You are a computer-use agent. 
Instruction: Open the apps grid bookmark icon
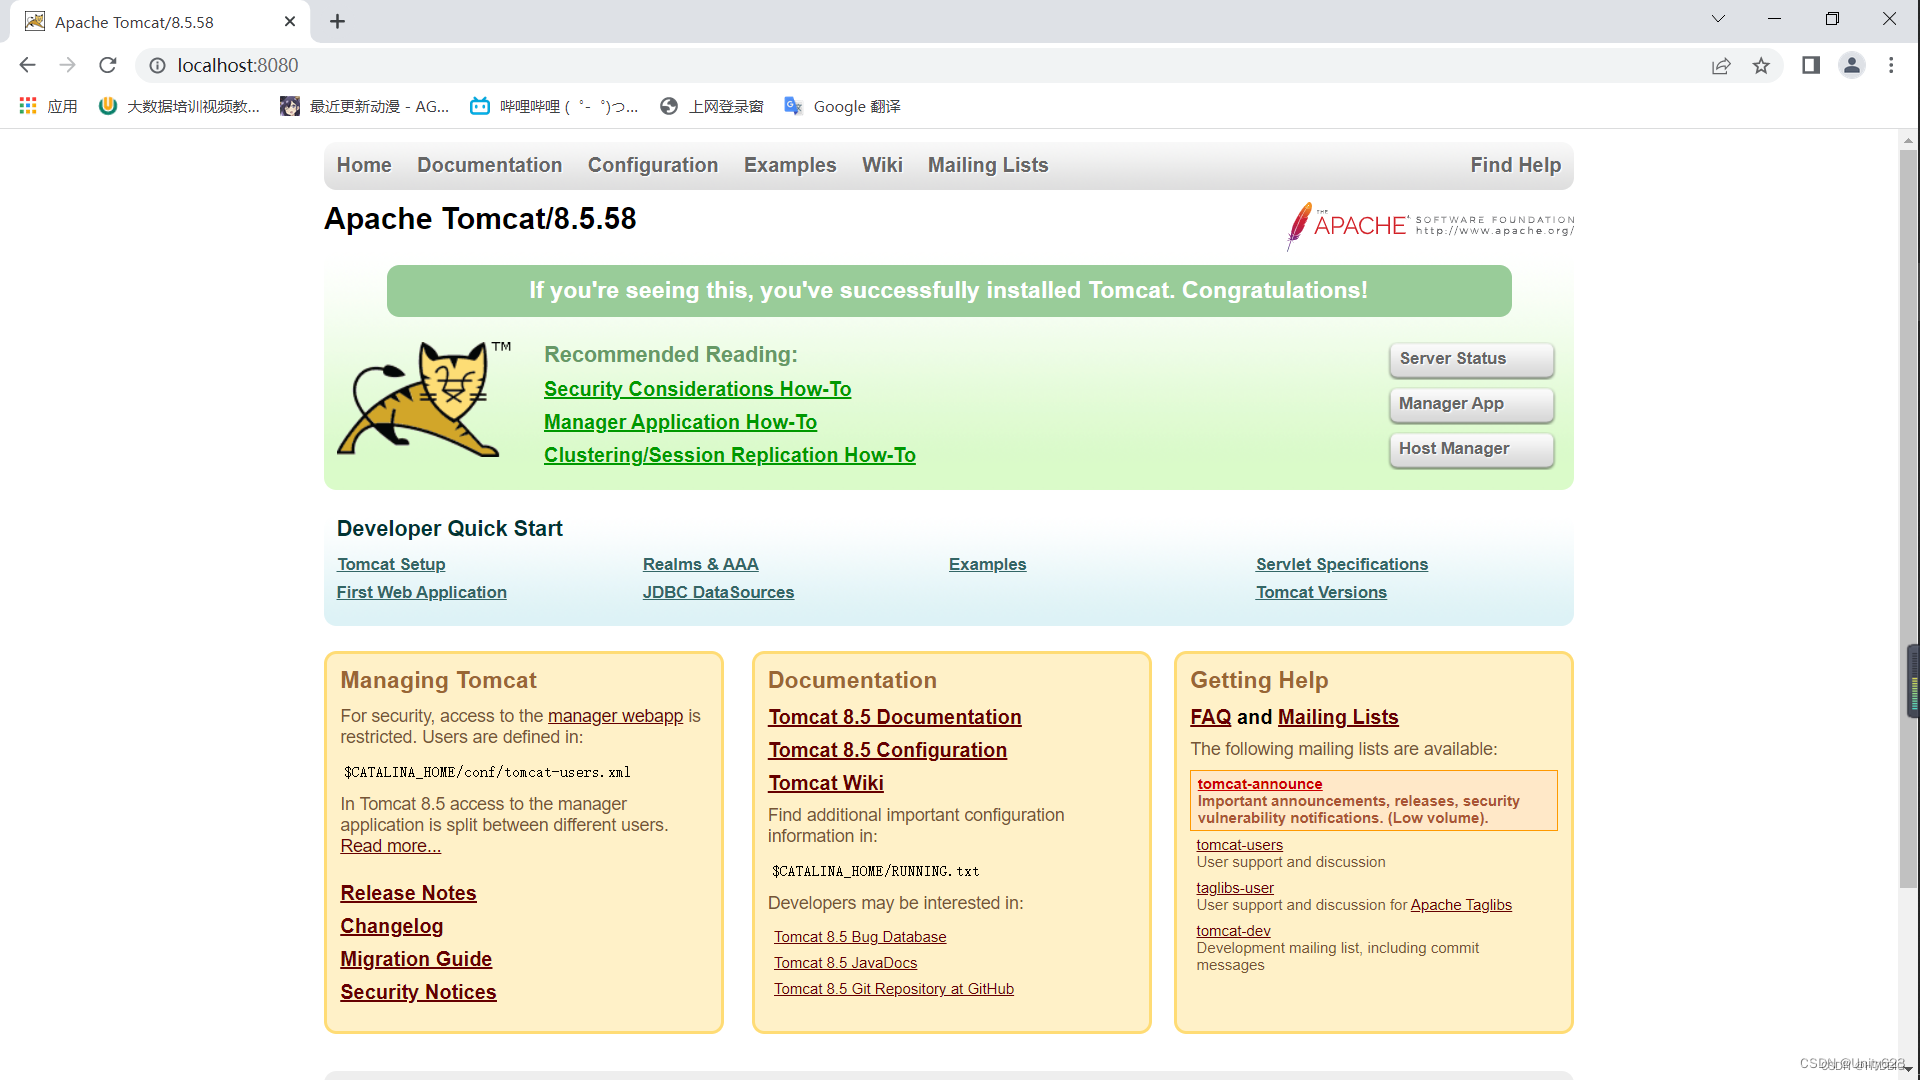(28, 106)
